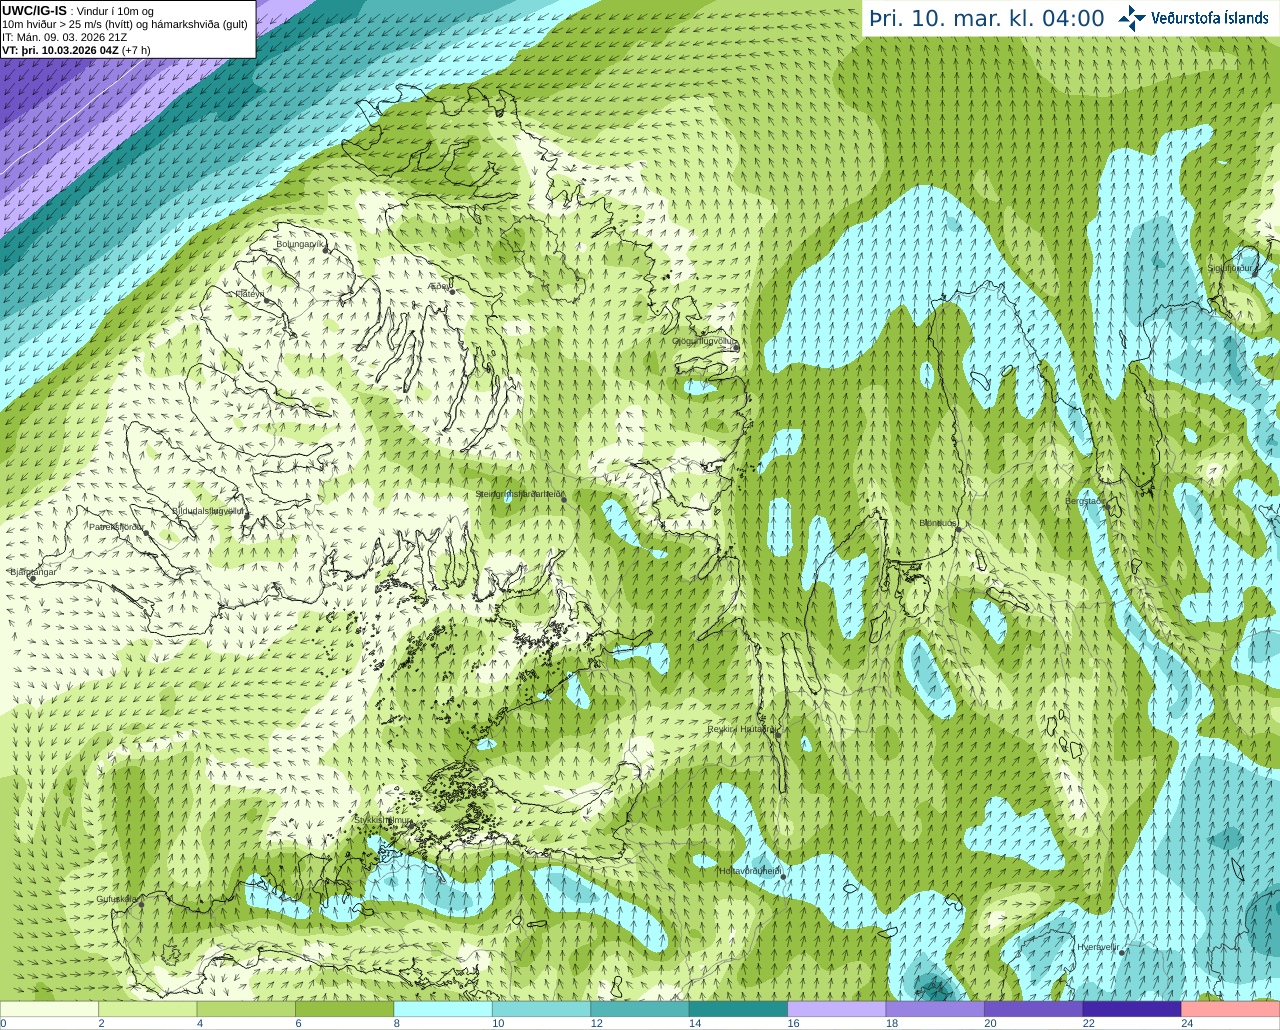Click the Blönduós station label
1280x1030 pixels.
(938, 523)
